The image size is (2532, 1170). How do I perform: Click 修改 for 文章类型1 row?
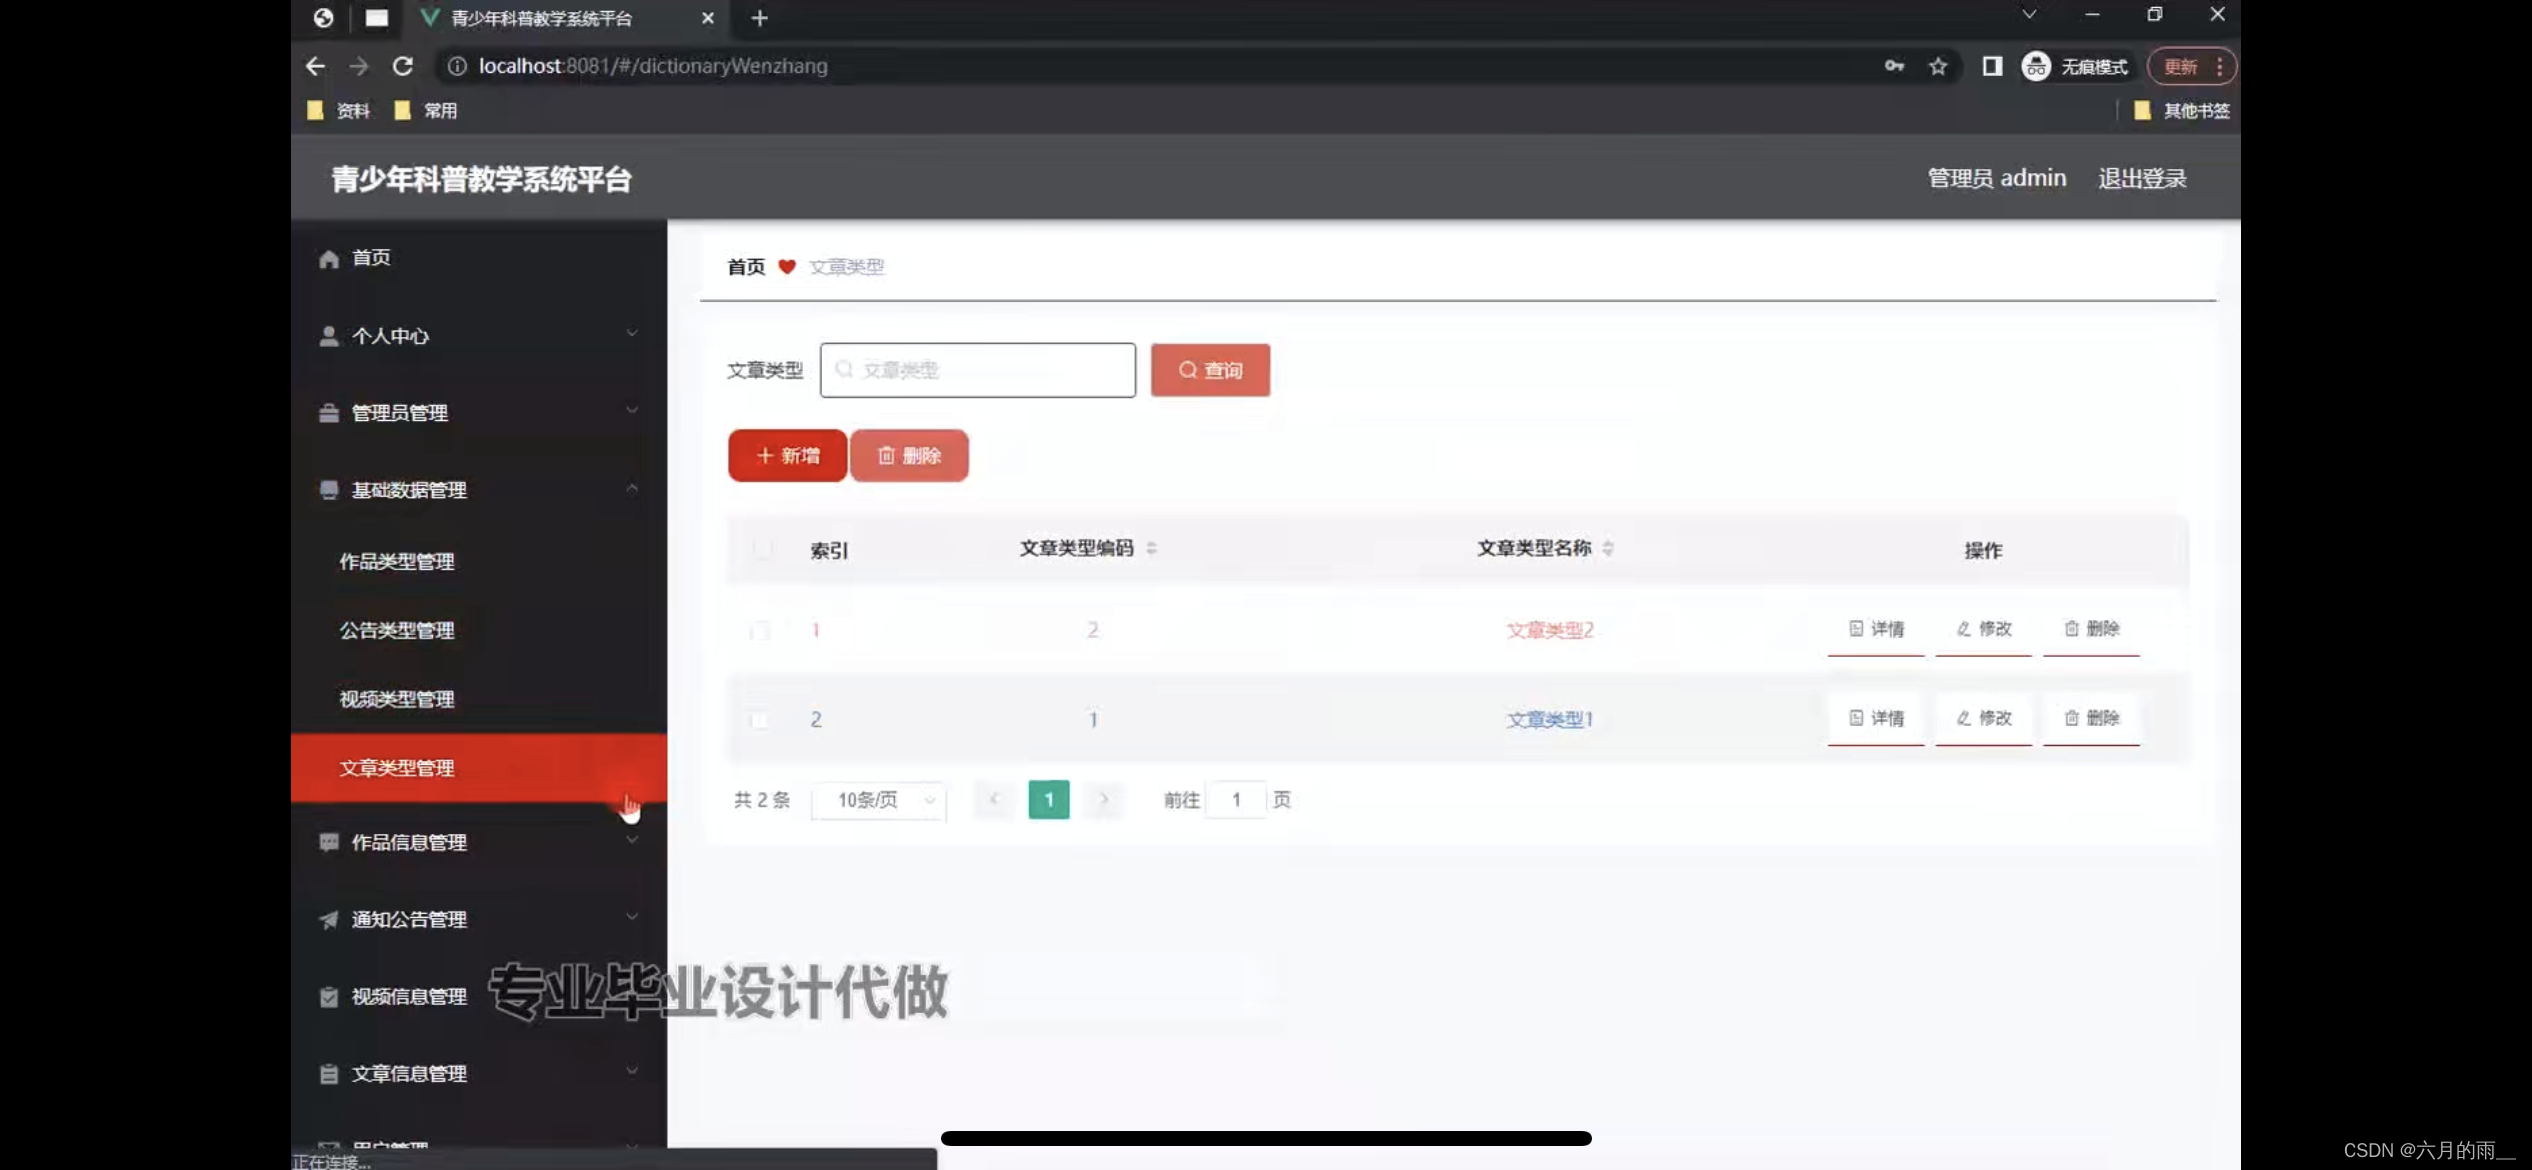[x=1984, y=718]
